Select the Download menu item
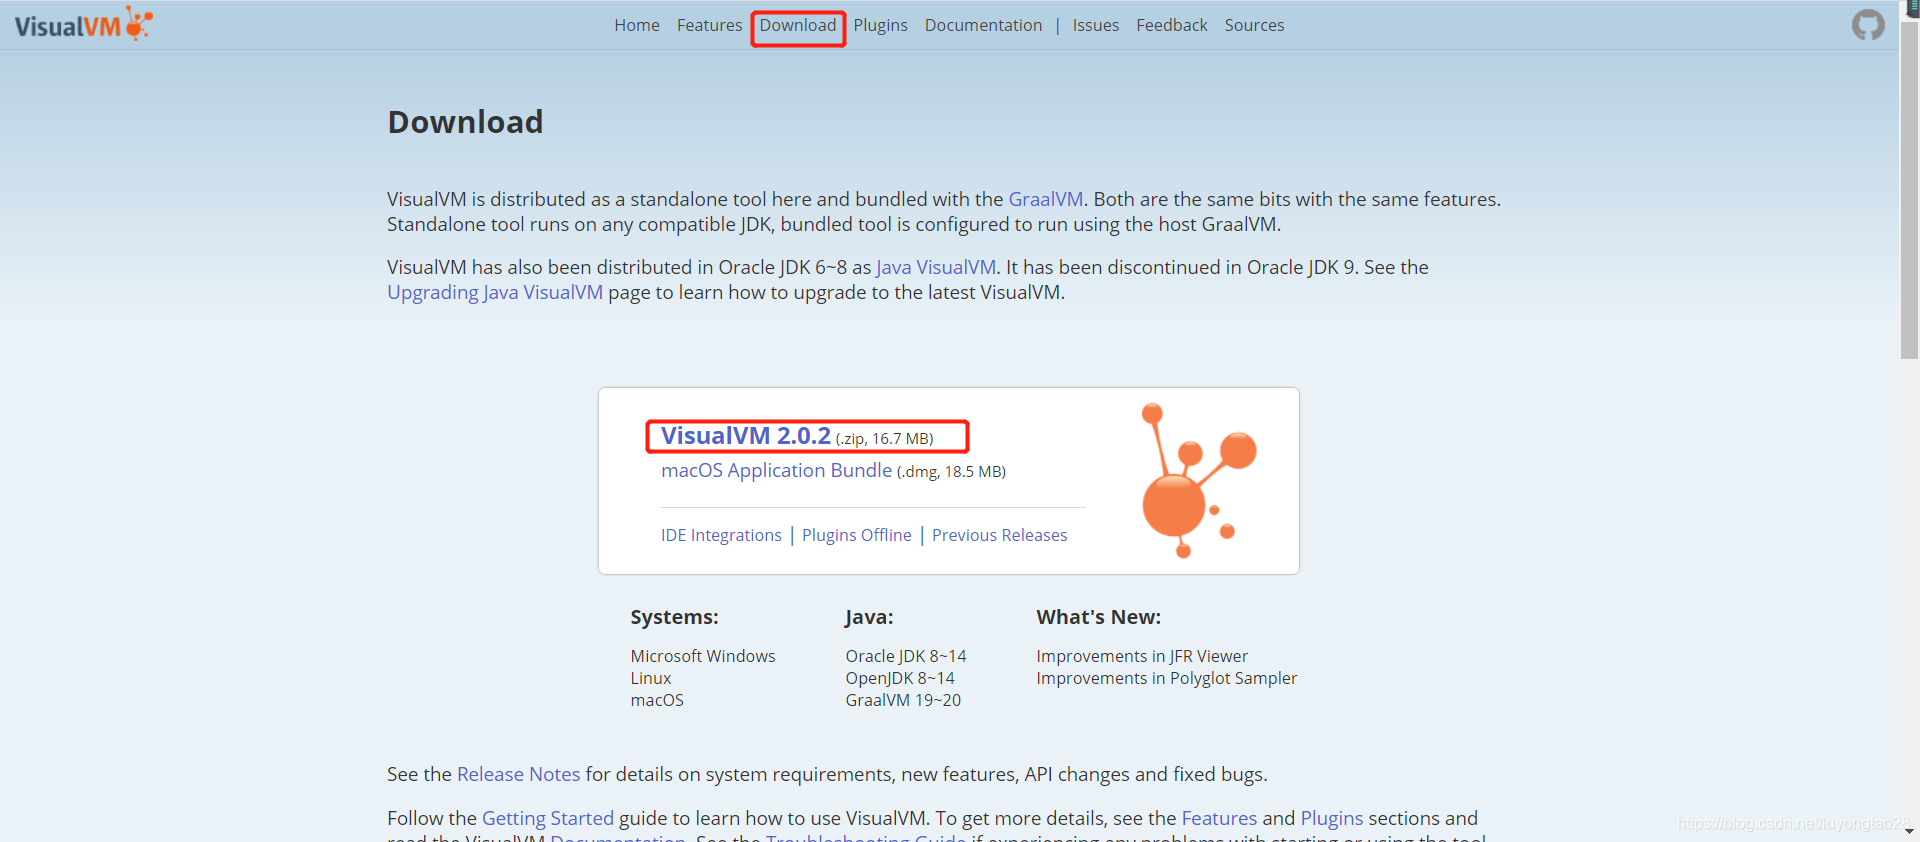The image size is (1920, 842). pyautogui.click(x=798, y=25)
